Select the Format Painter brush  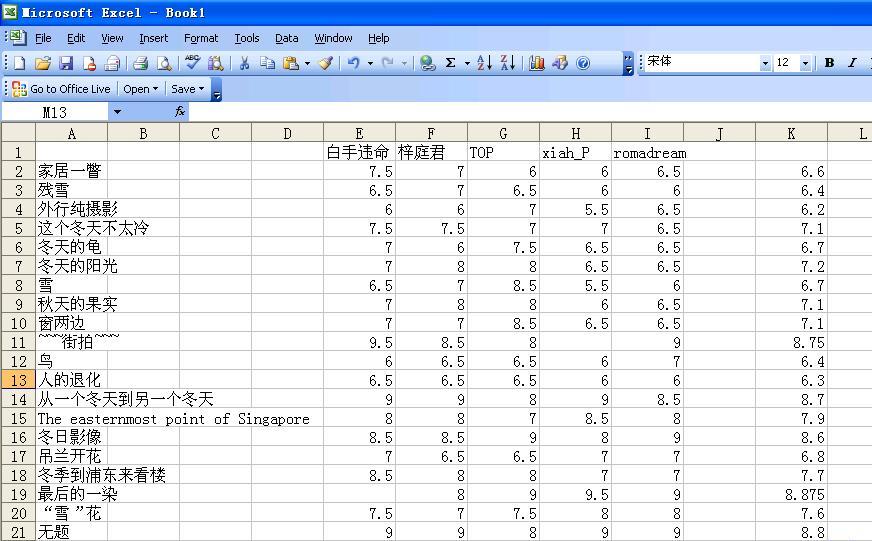[325, 63]
